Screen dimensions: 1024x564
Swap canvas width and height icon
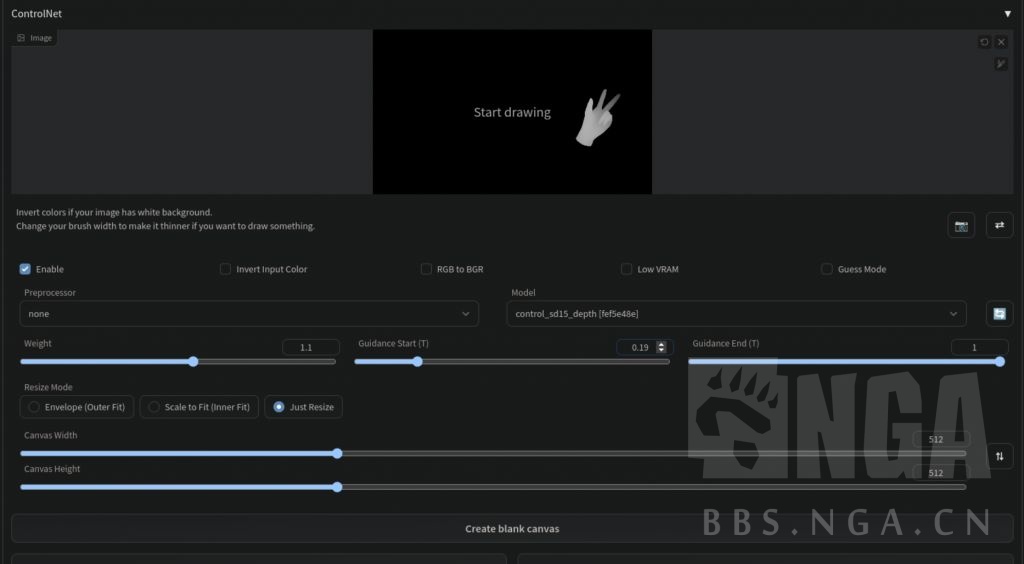click(999, 456)
